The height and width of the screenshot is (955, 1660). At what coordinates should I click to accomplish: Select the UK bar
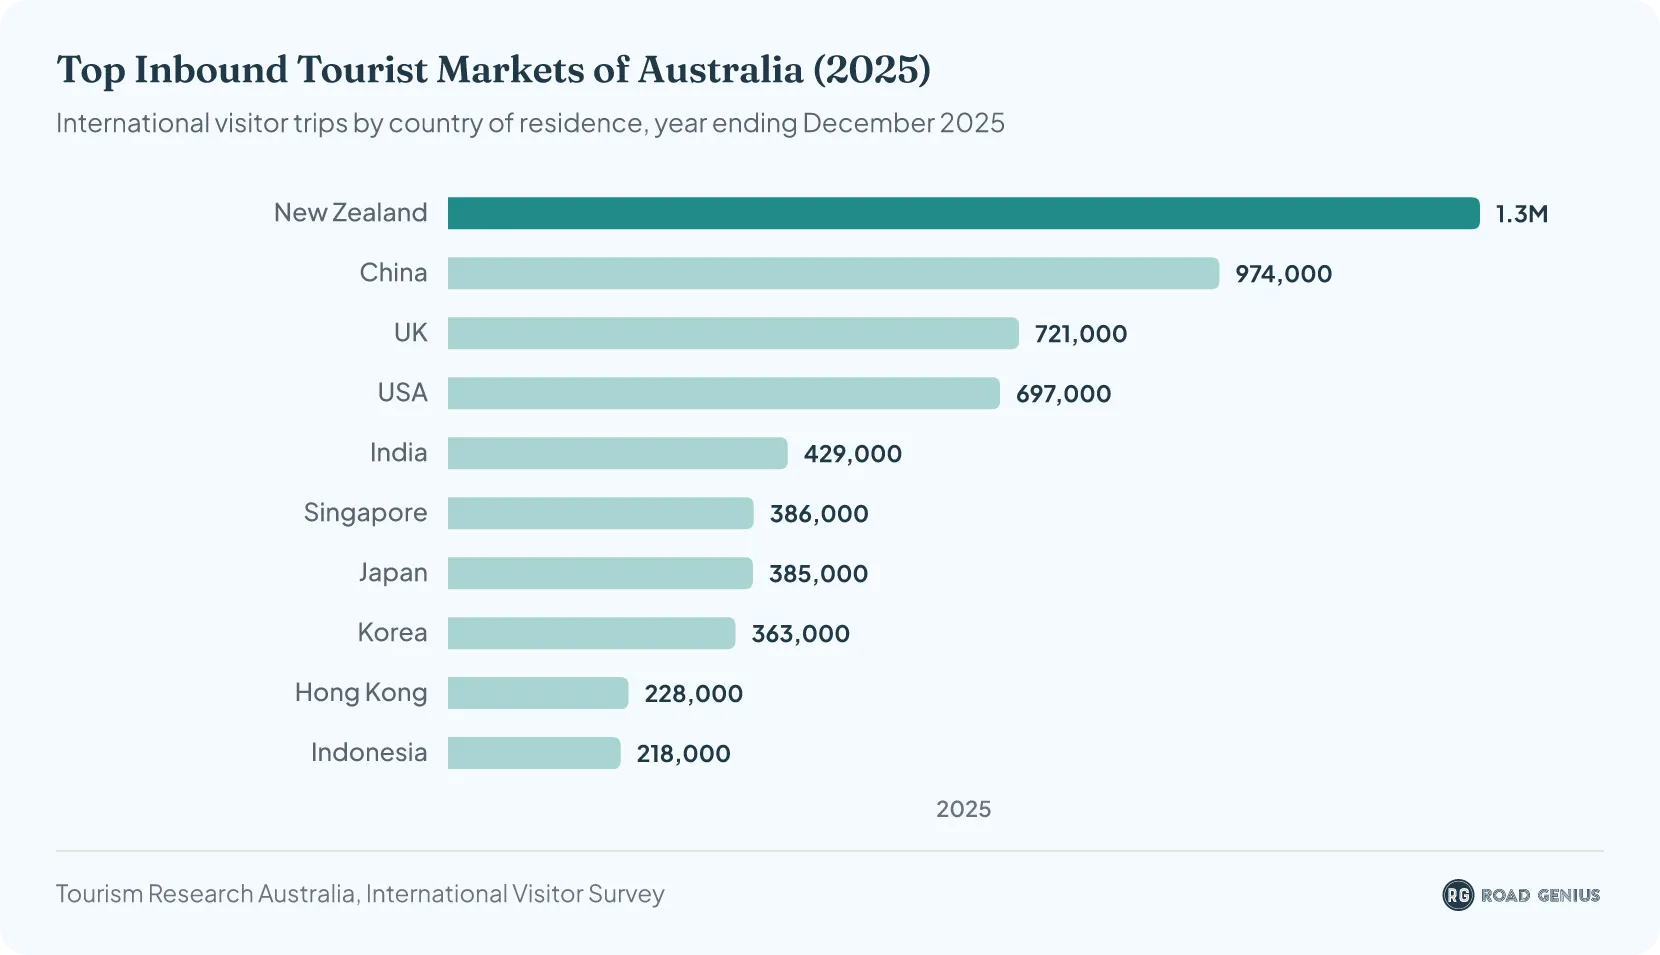[734, 333]
